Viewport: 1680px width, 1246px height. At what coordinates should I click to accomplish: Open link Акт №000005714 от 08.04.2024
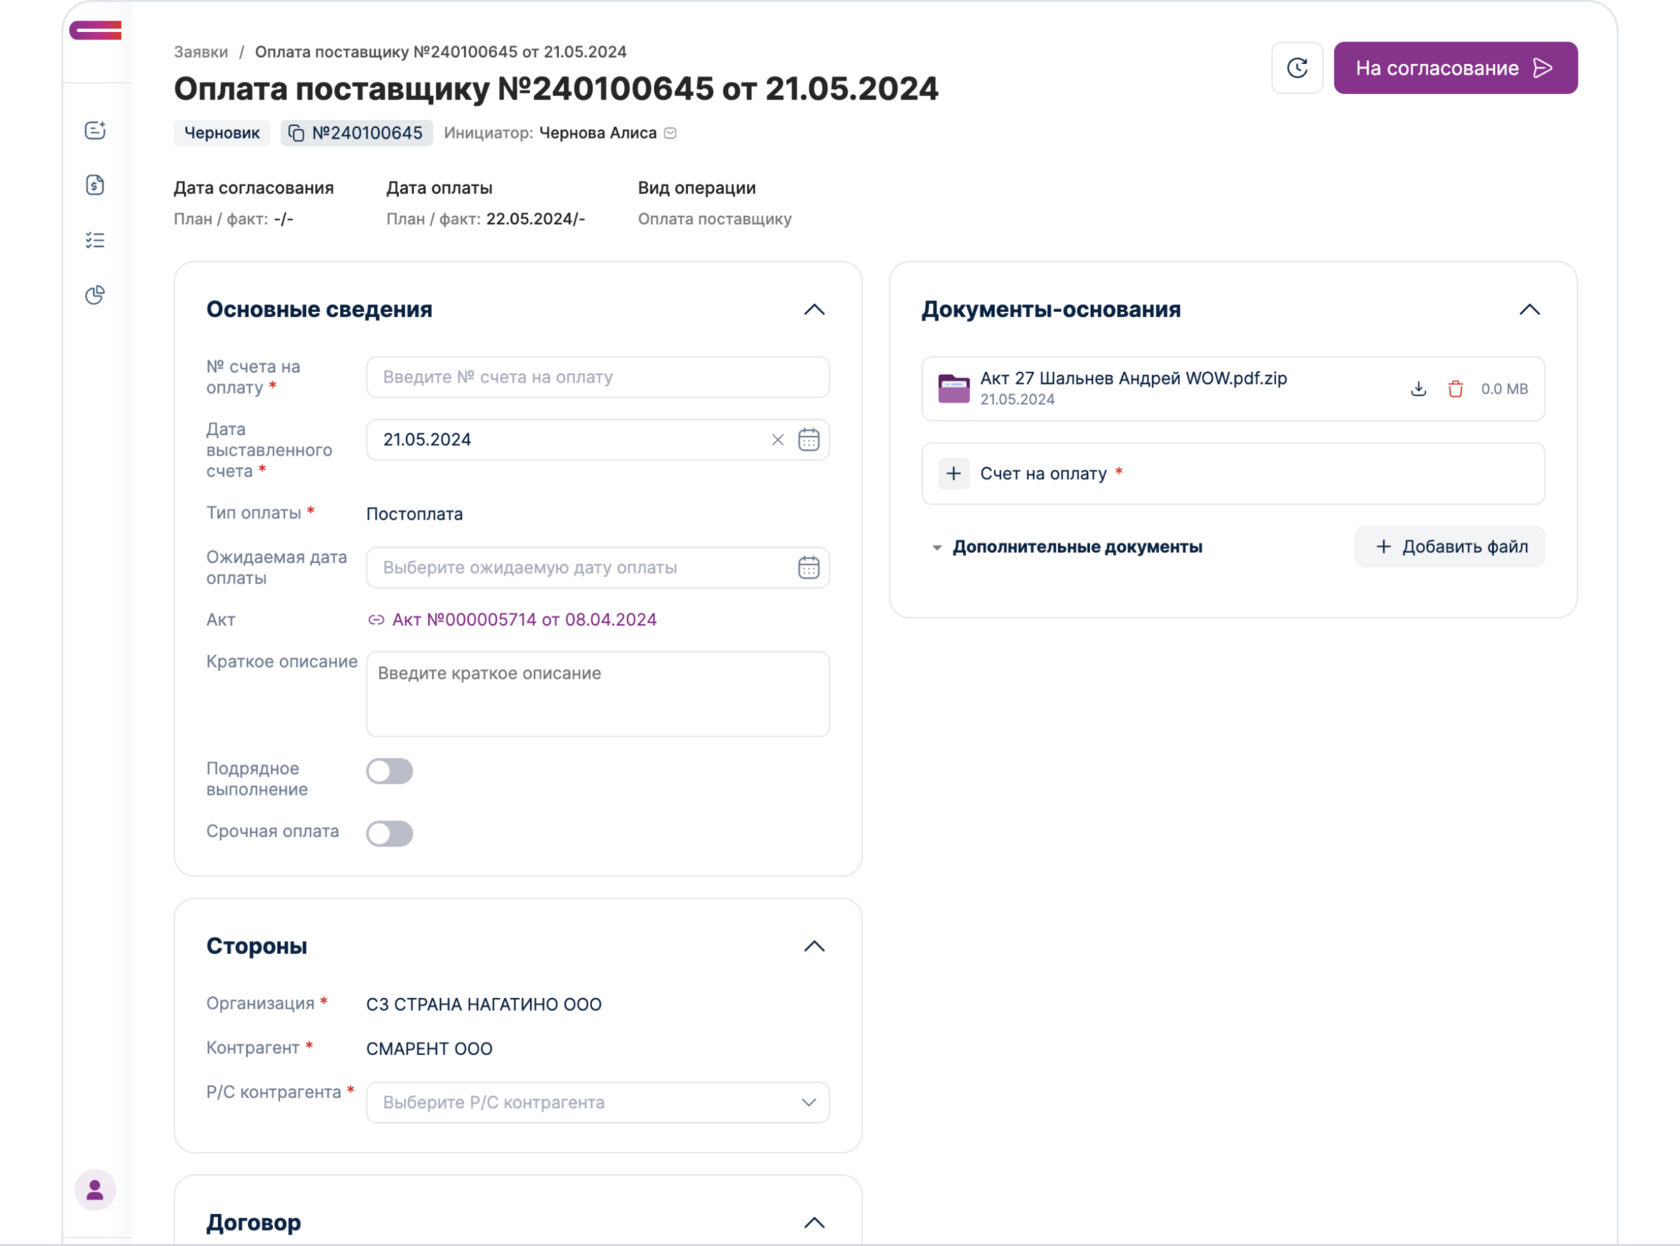pos(524,620)
